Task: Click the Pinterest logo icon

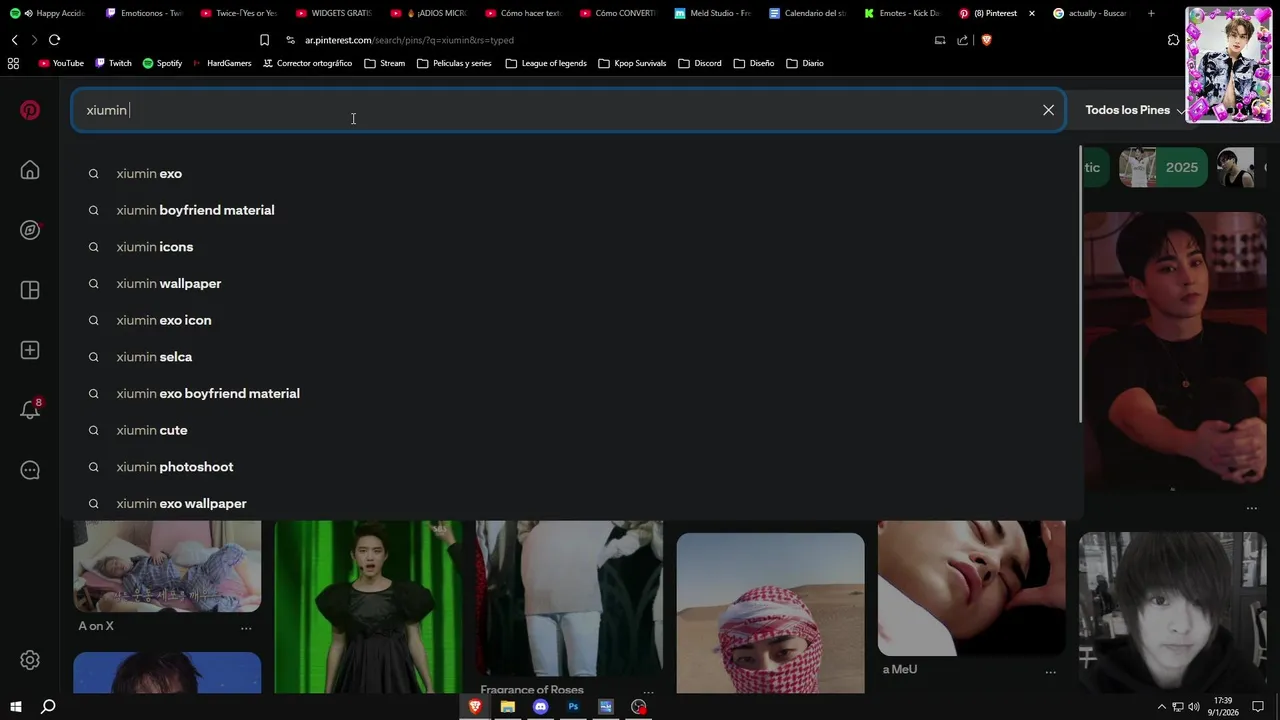Action: click(30, 110)
